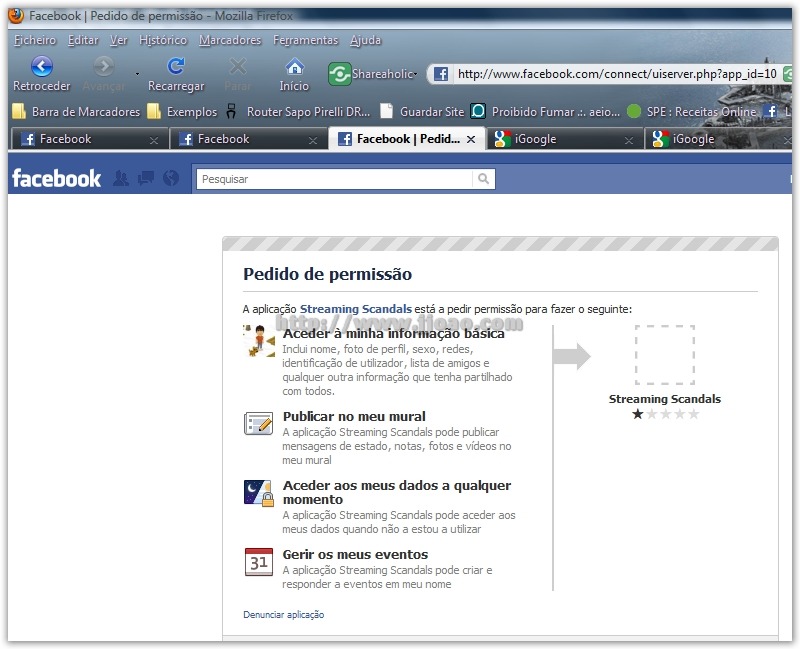Open Router Sapo Pirelli bookmark
800x649 pixels.
[x=298, y=111]
